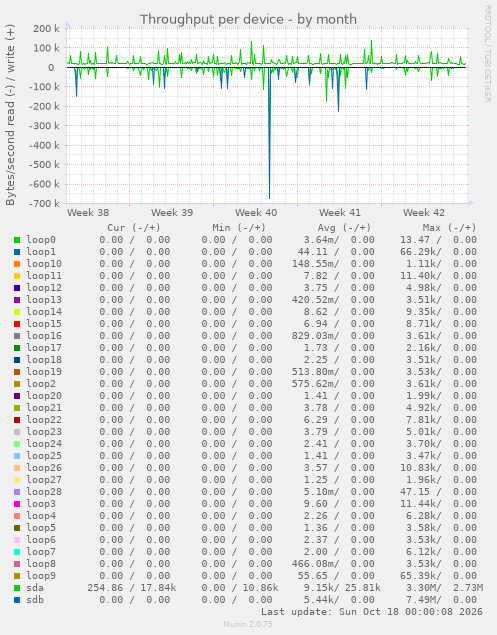Click the 'loop17' legend label
Screen dimensions: 497x635
tap(44, 348)
